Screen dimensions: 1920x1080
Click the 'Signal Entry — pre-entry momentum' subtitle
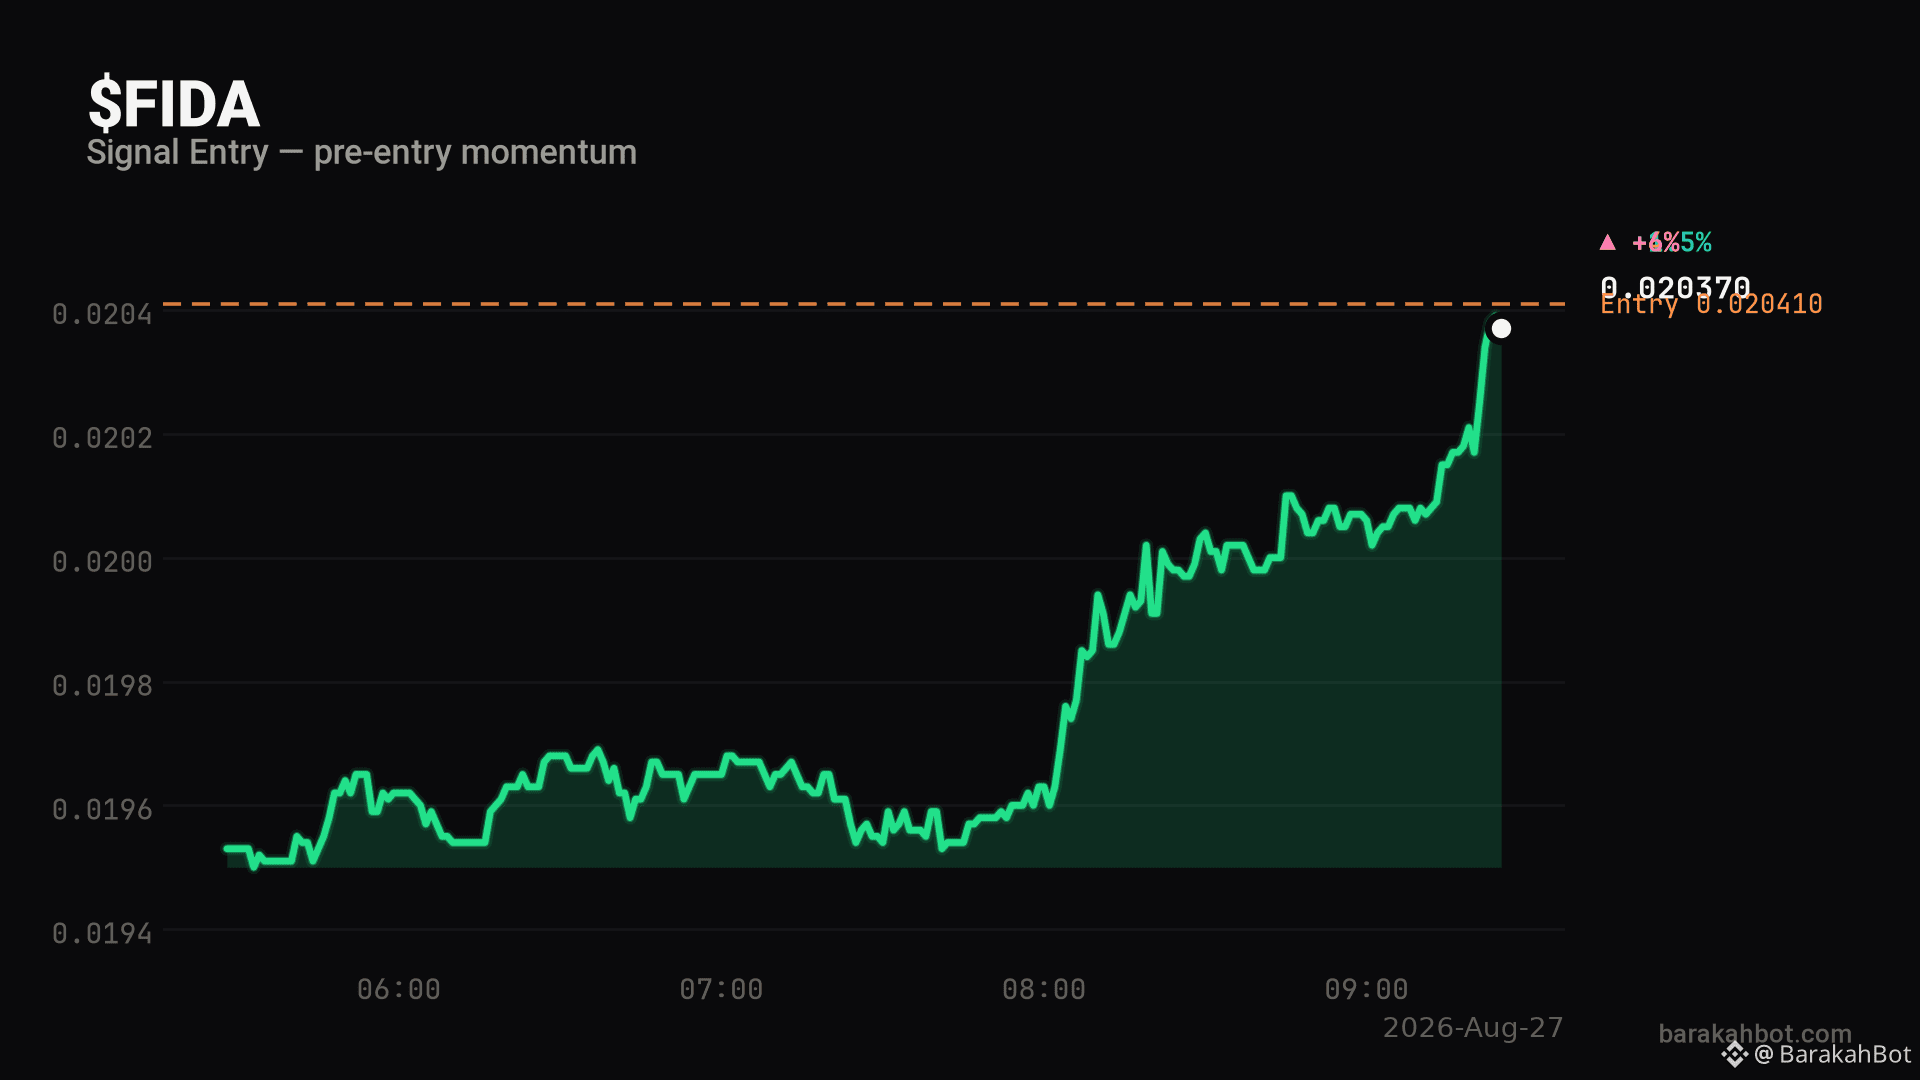click(x=361, y=152)
